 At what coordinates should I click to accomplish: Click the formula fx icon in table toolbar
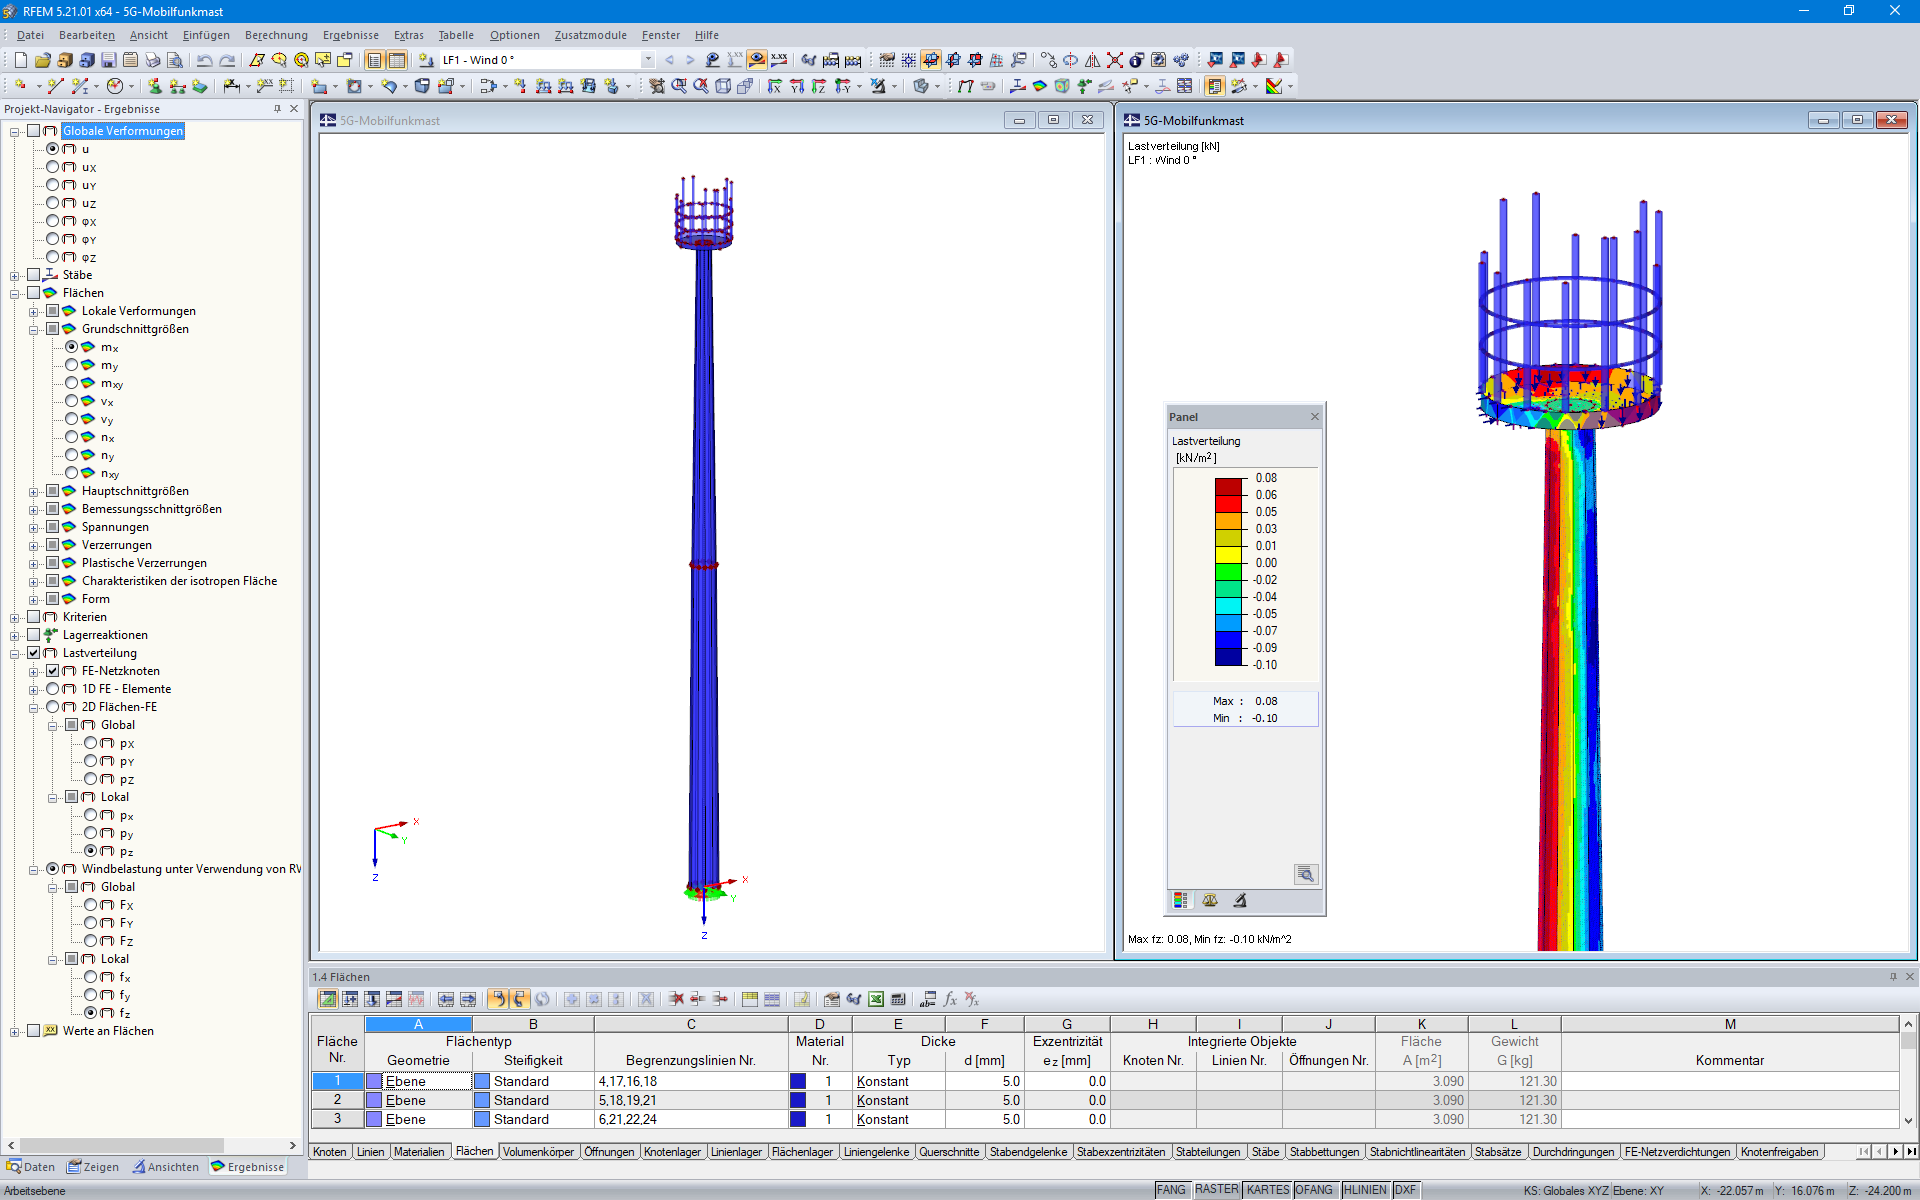pos(950,999)
